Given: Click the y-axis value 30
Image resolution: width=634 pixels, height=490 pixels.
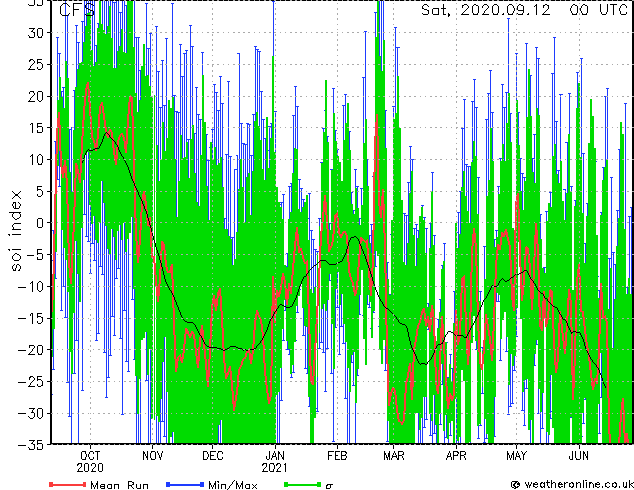Looking at the screenshot, I should 36,33.
